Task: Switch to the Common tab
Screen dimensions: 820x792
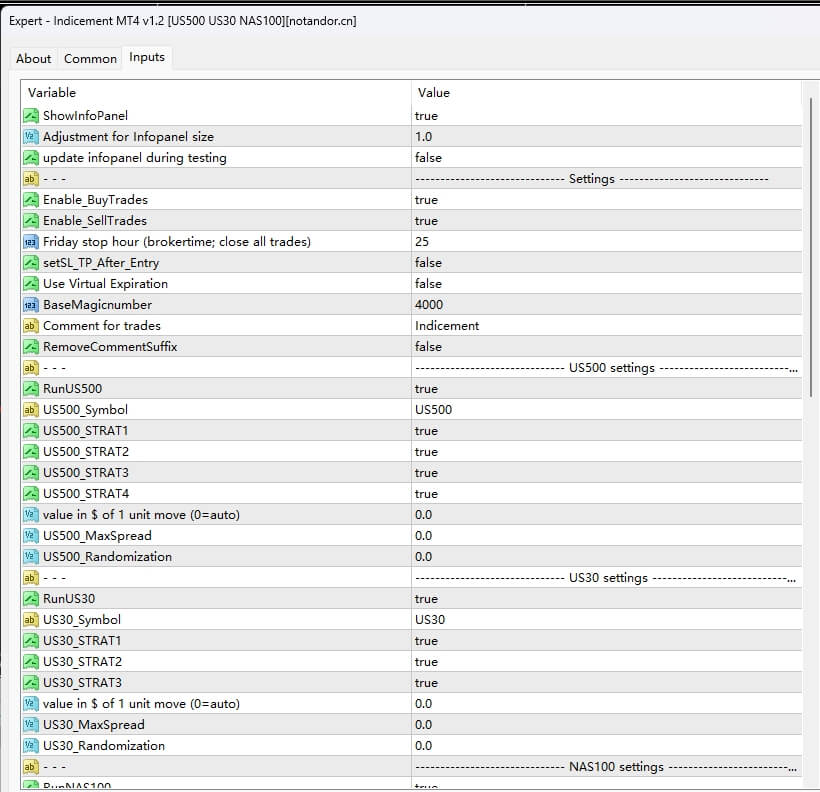Action: pyautogui.click(x=90, y=58)
